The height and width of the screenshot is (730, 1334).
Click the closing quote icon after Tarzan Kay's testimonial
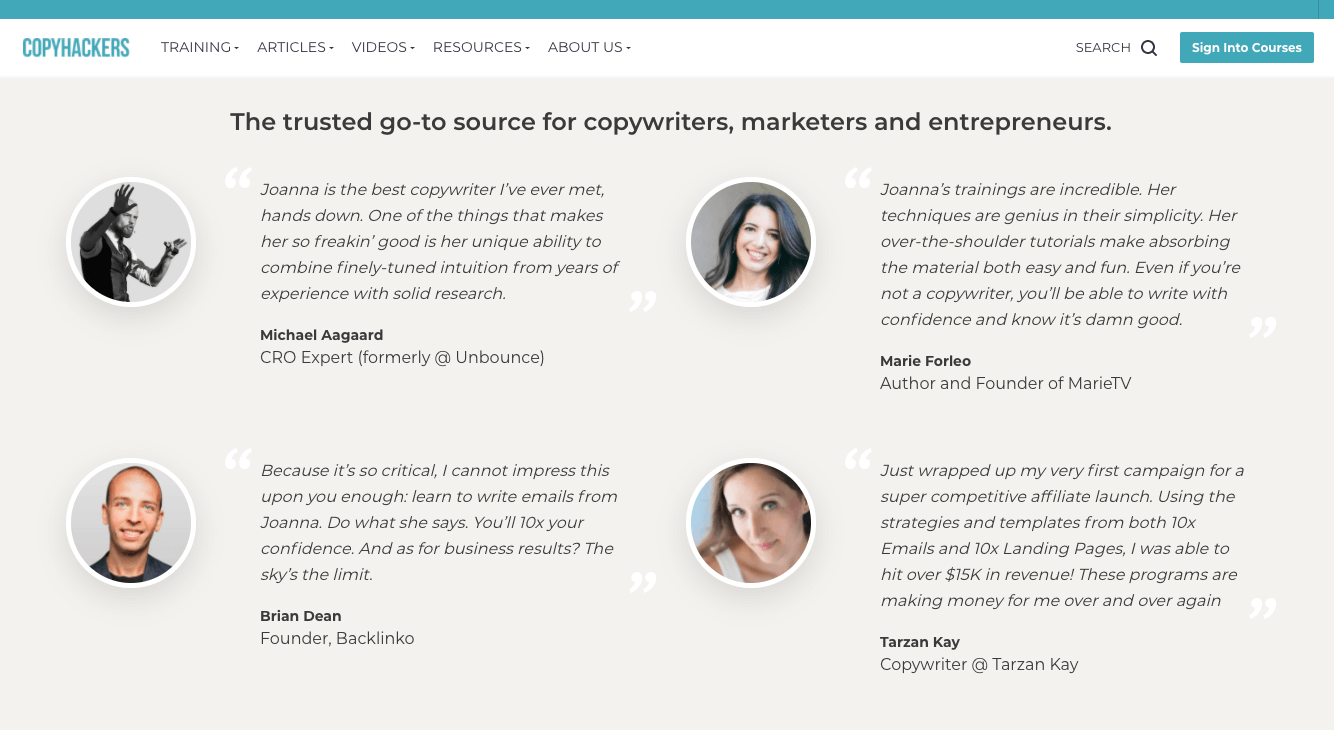tap(1262, 607)
